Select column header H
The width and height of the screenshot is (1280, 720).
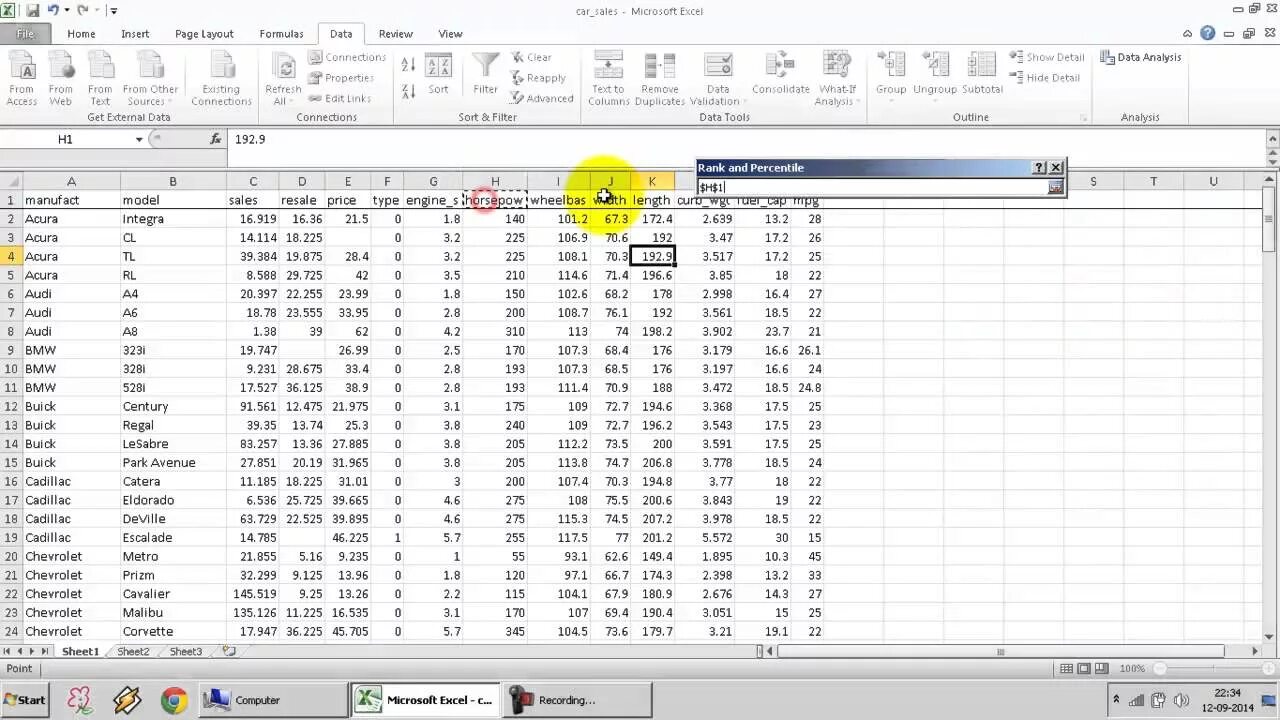pos(494,181)
